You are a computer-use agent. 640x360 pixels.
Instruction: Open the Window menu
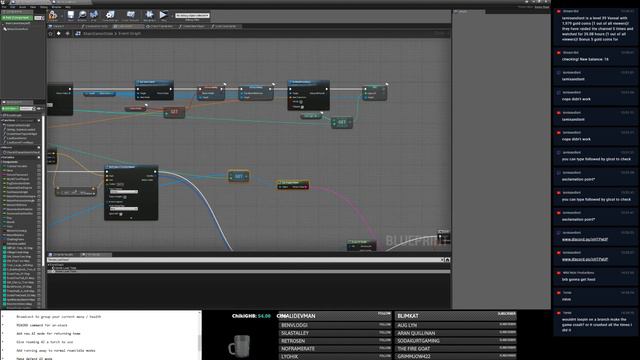coord(56,7)
